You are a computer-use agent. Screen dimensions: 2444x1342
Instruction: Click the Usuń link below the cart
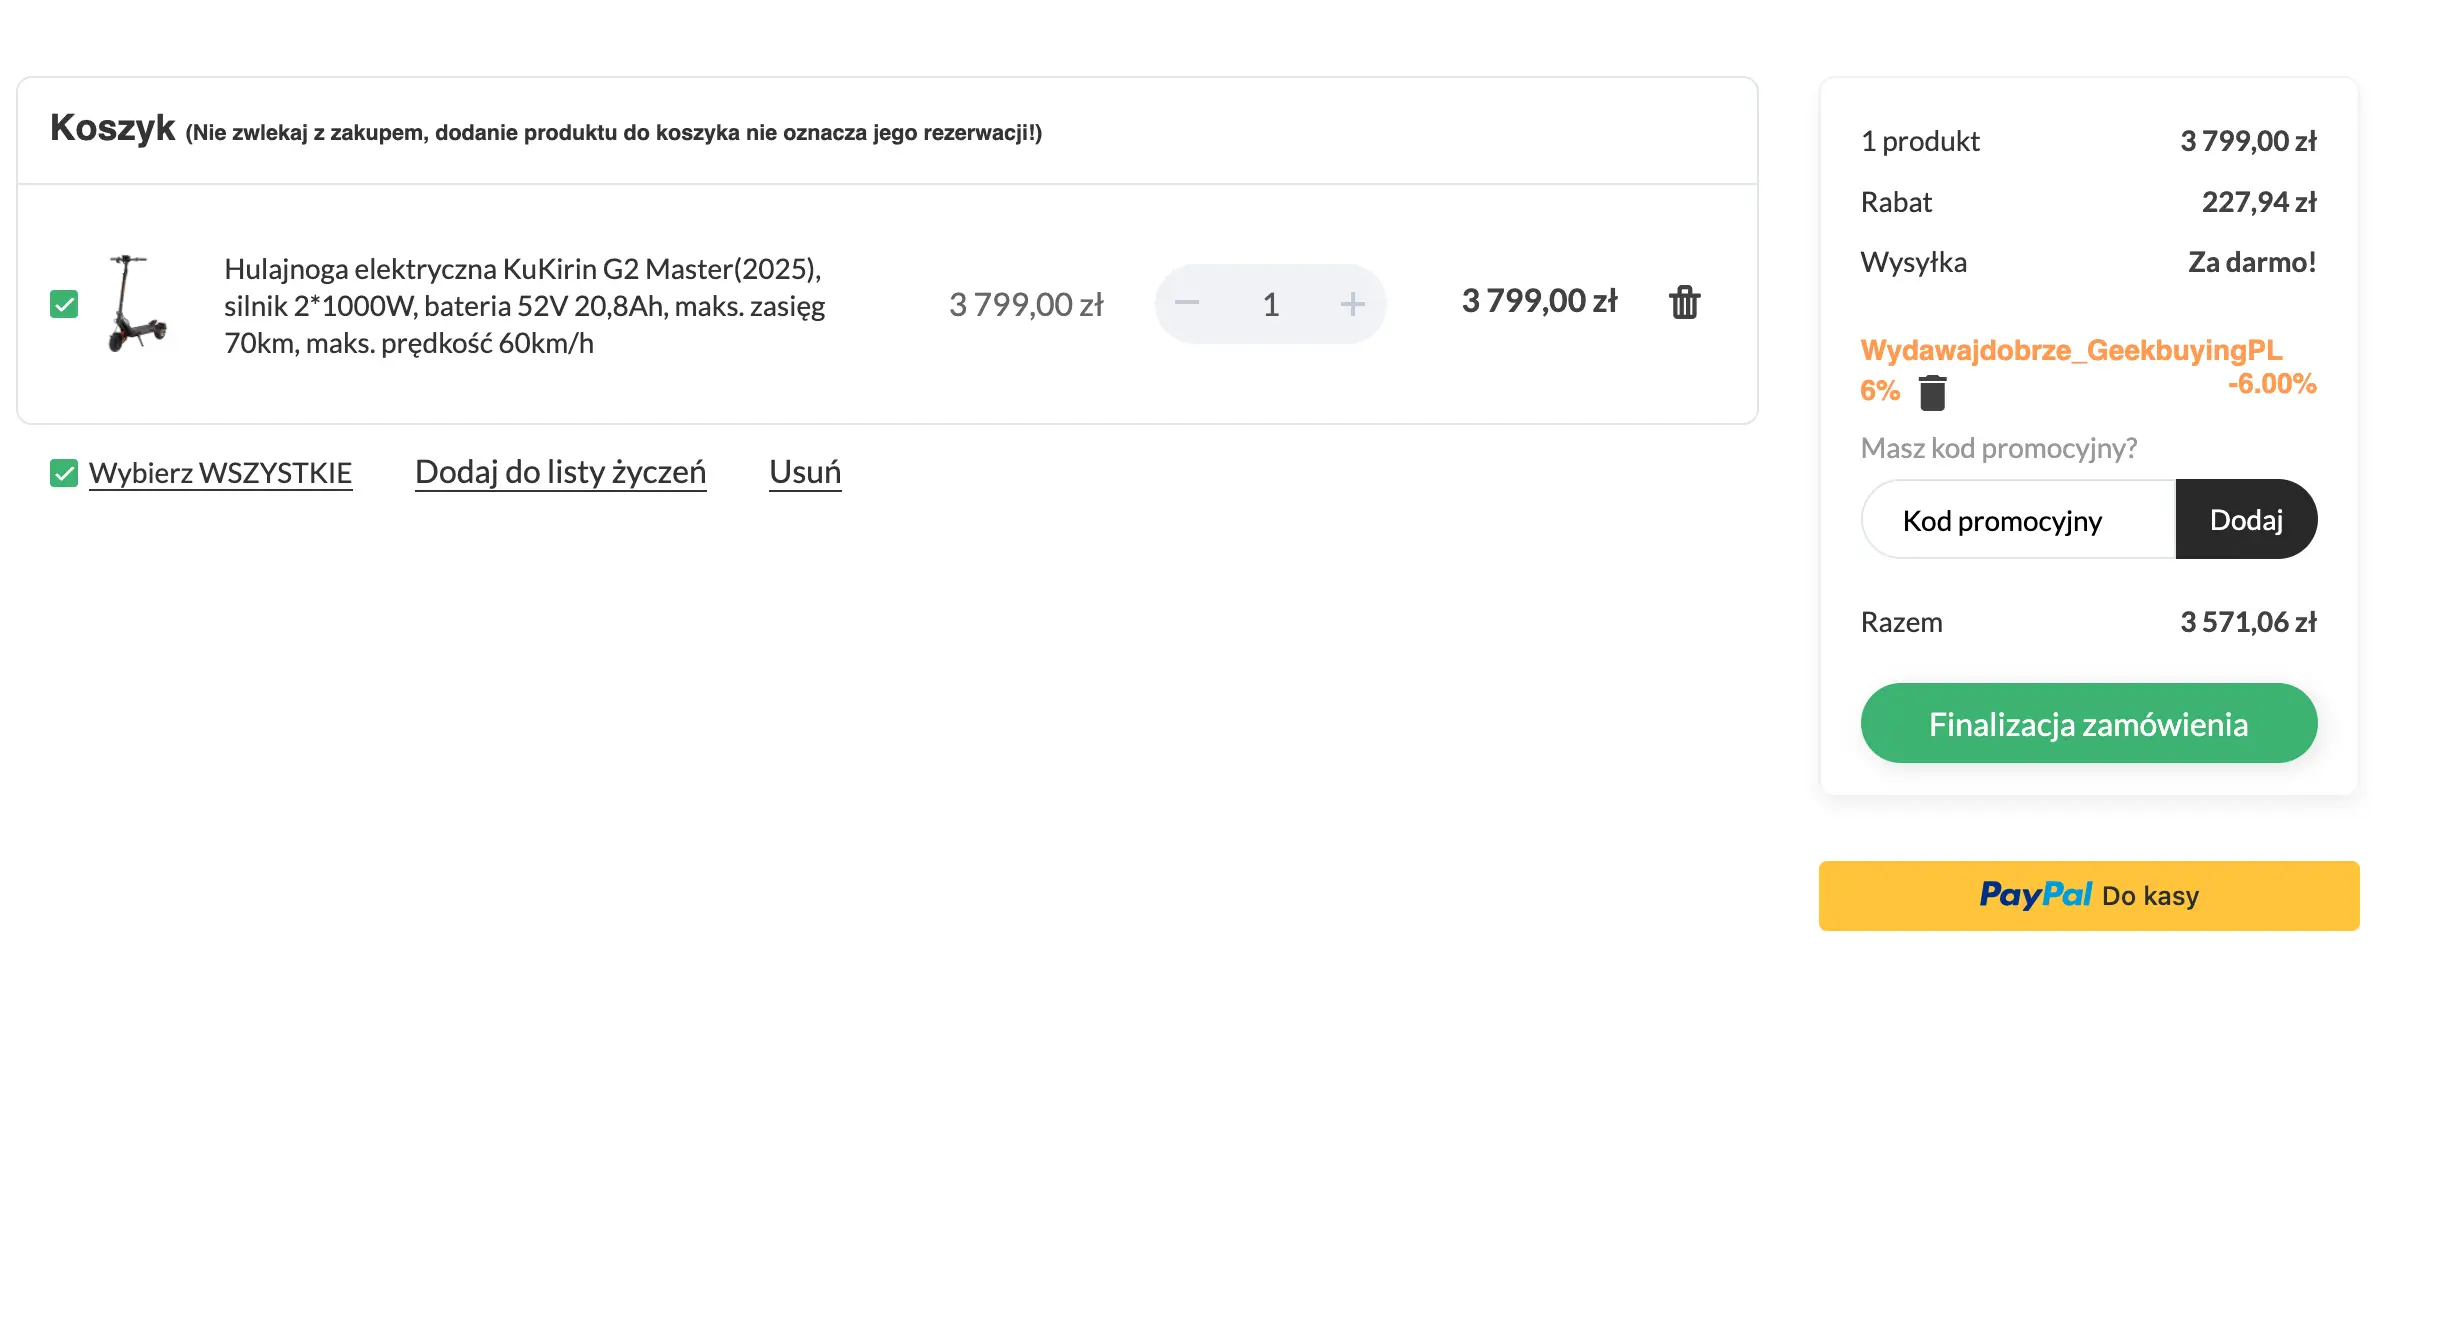(x=805, y=472)
